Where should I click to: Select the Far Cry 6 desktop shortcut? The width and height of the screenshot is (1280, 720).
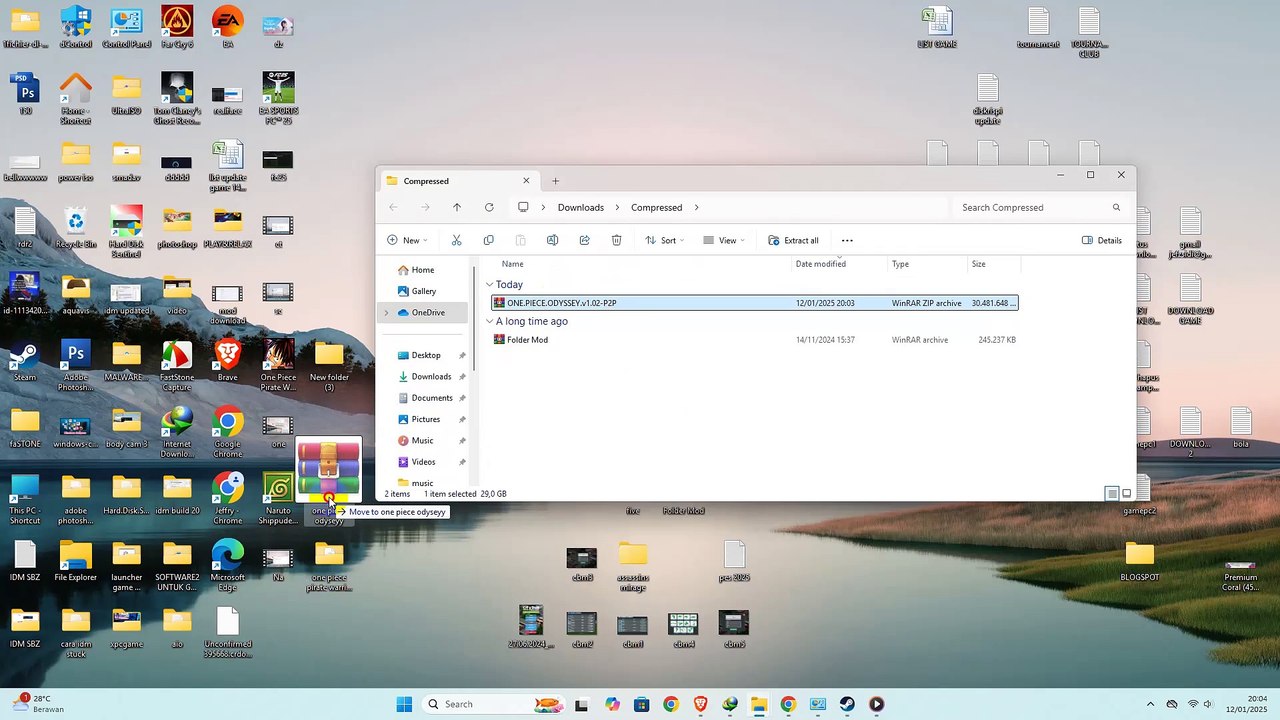click(177, 28)
